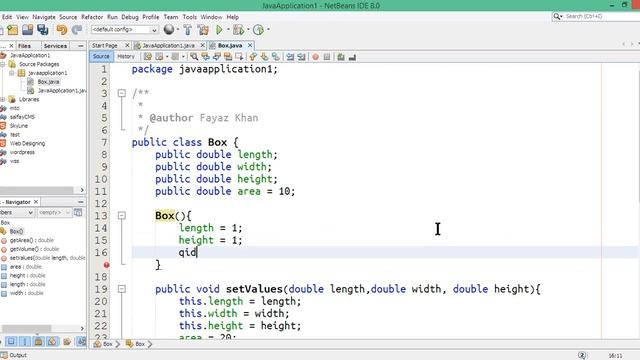Switch to the Services tab
This screenshot has width=640, height=360.
(x=55, y=46)
